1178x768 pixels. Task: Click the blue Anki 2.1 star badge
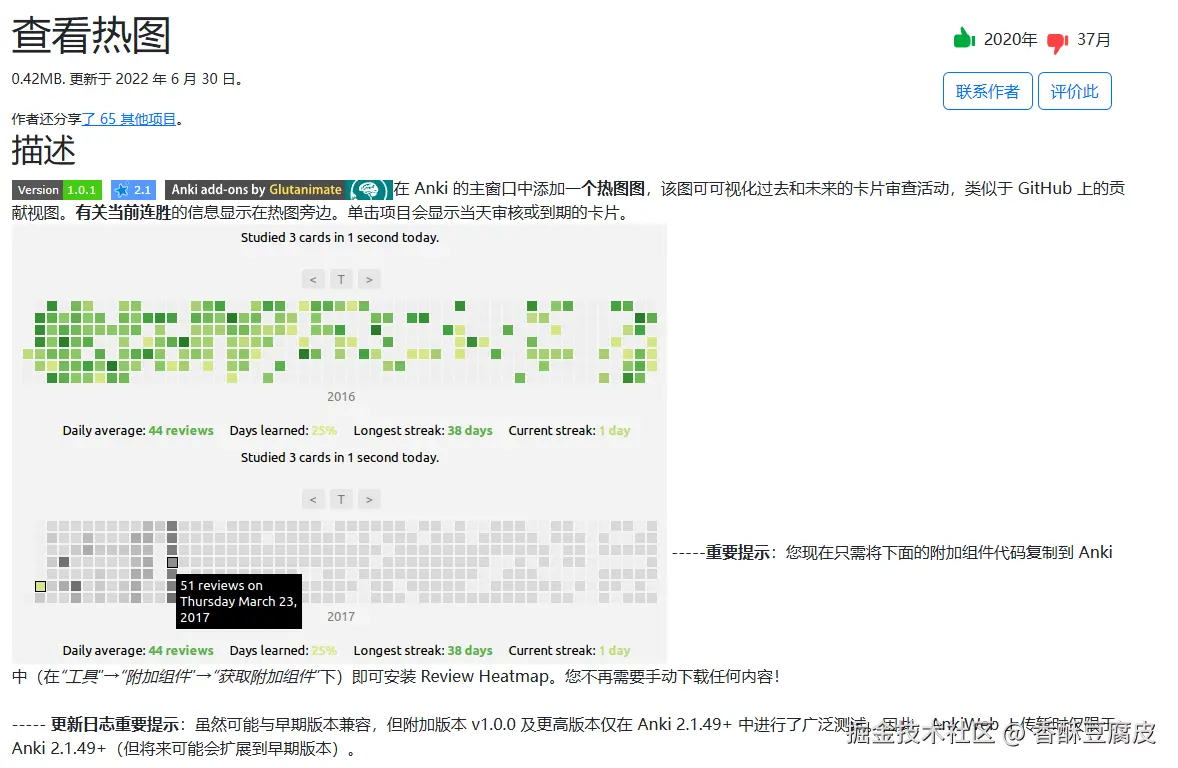pyautogui.click(x=133, y=189)
